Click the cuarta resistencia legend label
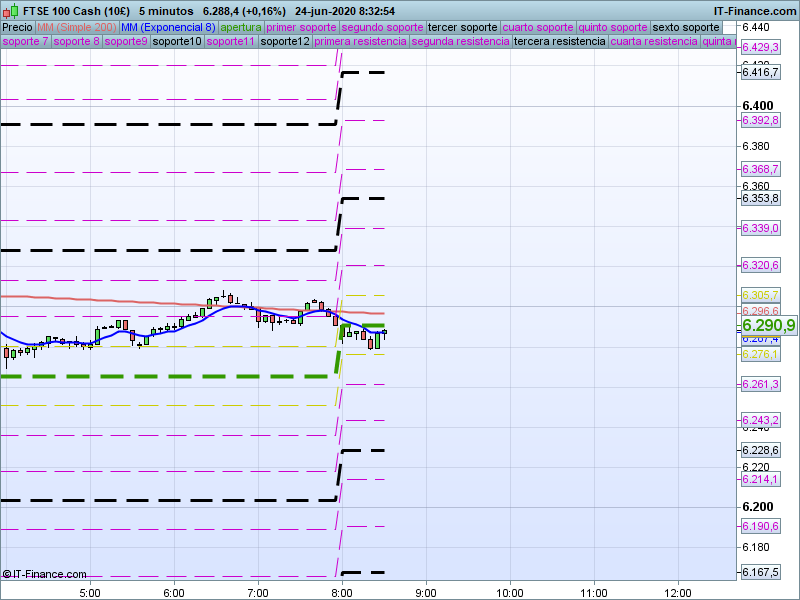The width and height of the screenshot is (800, 600). click(x=654, y=42)
